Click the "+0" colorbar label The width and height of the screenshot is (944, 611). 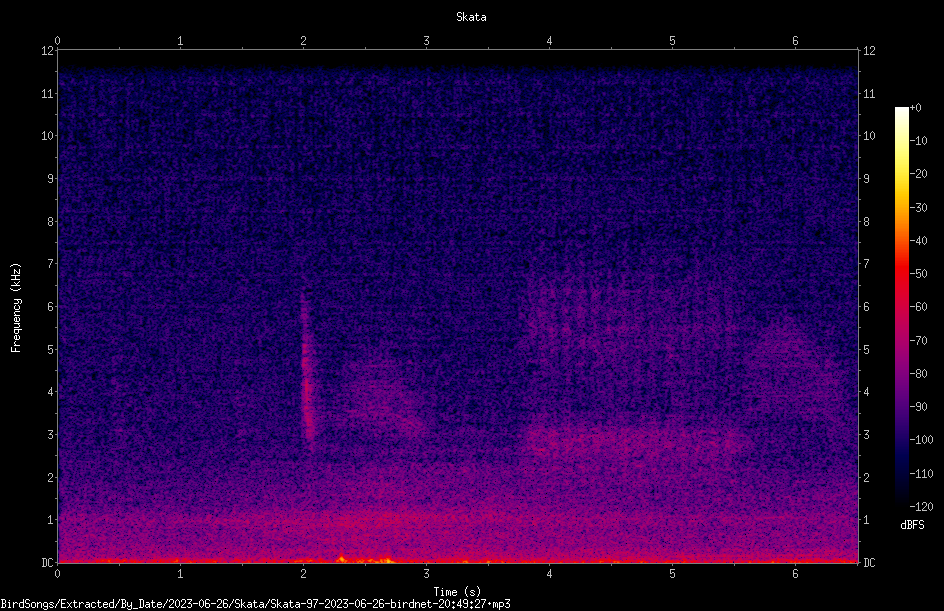click(x=915, y=108)
